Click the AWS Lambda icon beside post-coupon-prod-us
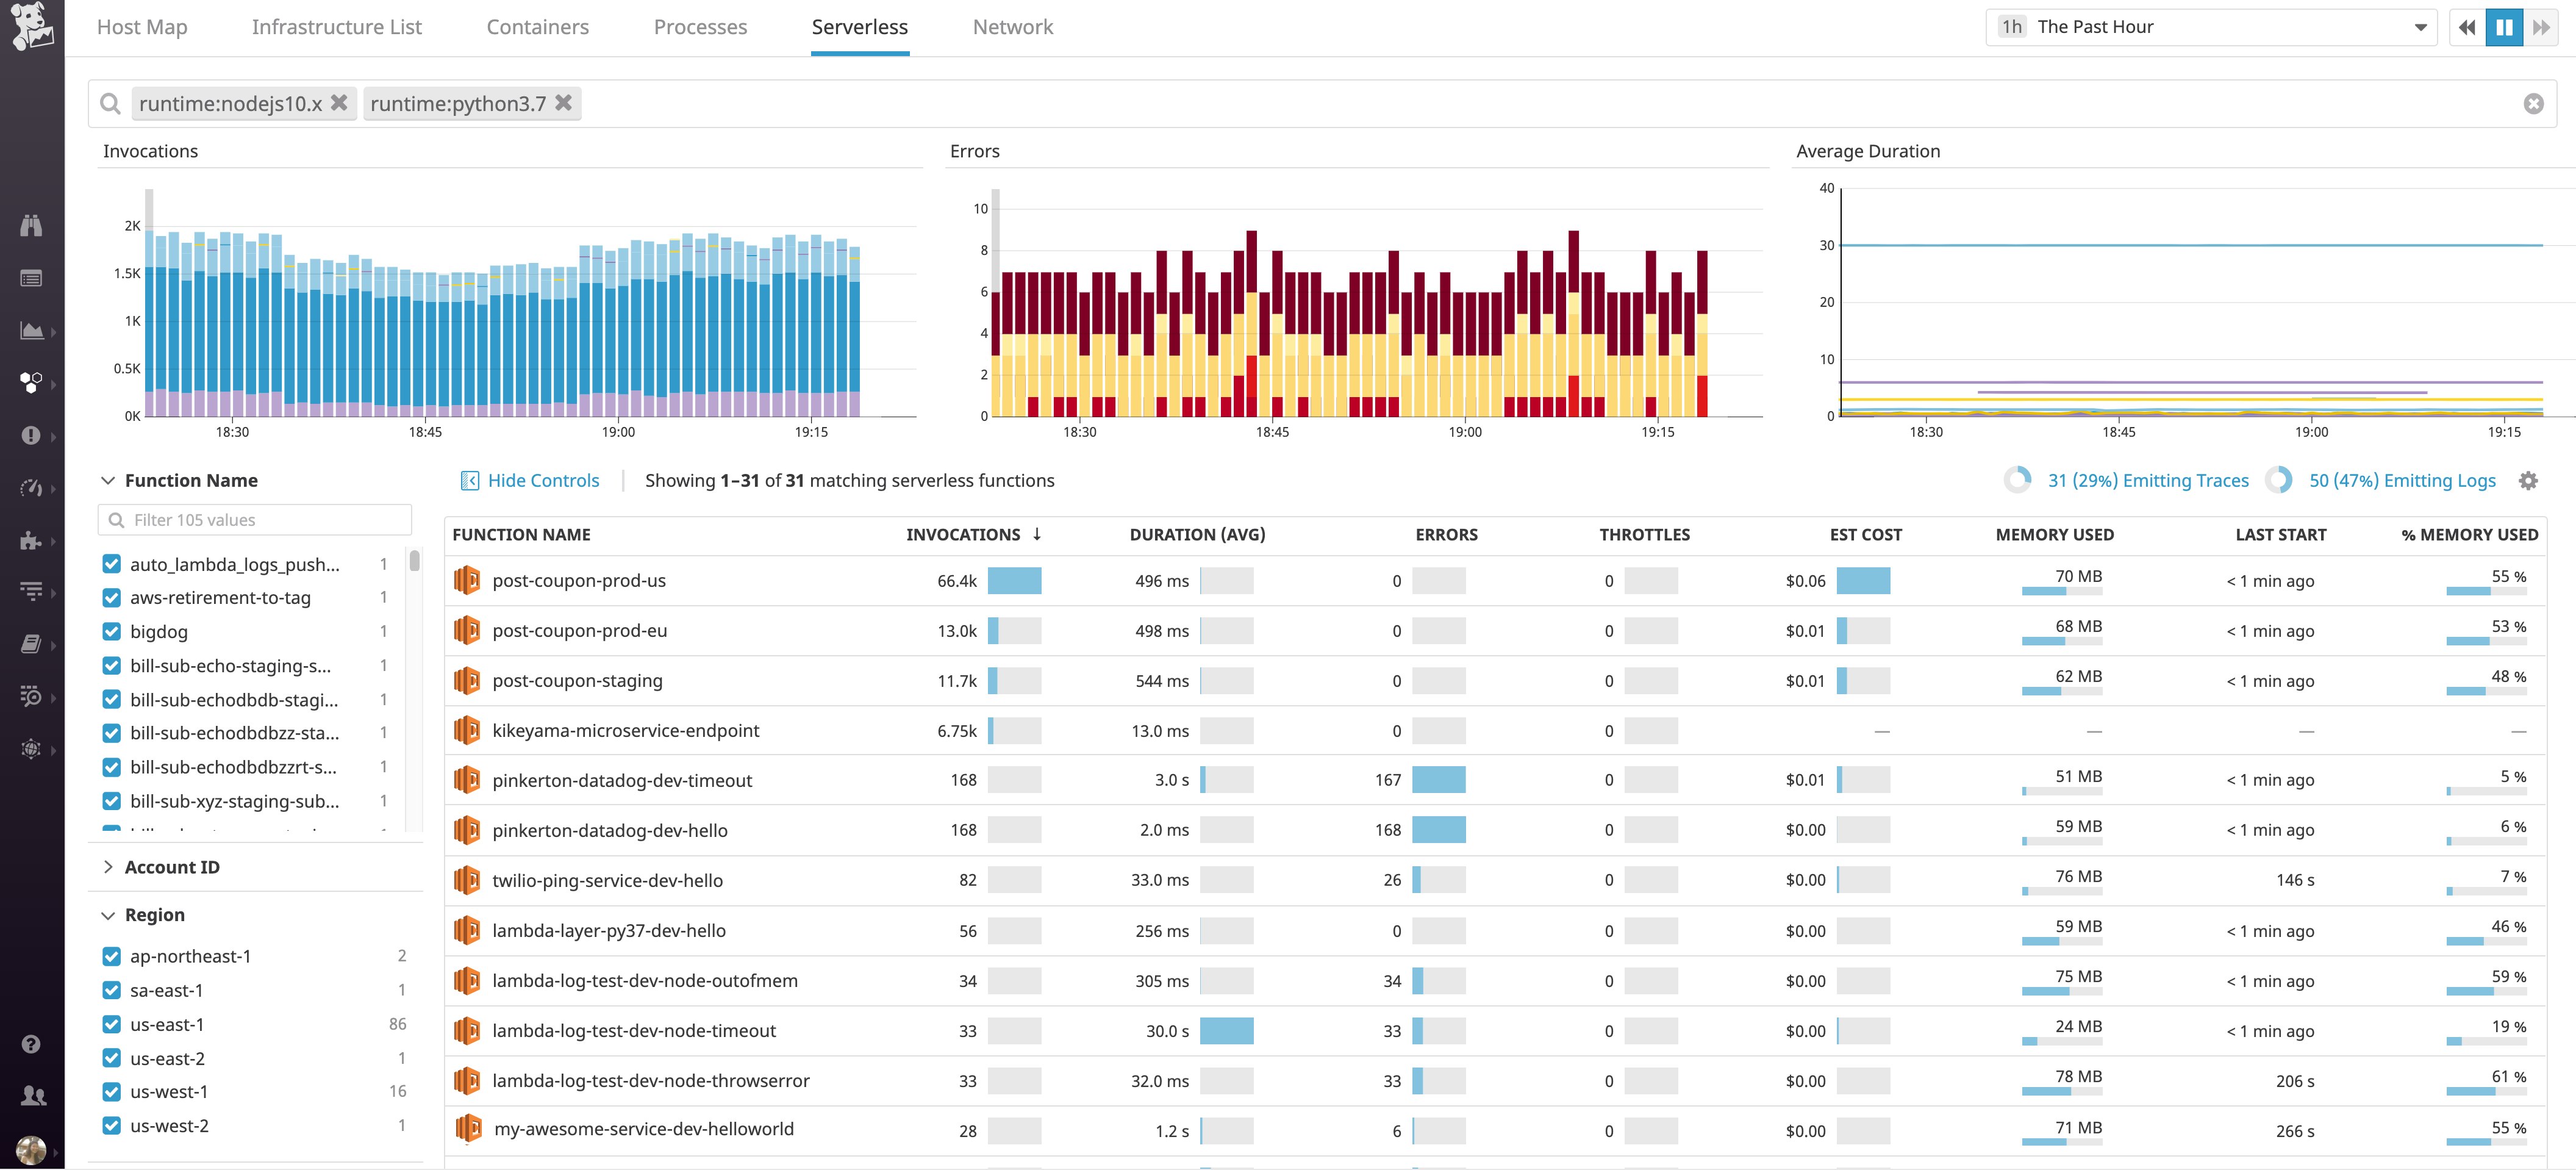The image size is (2576, 1170). coord(468,580)
